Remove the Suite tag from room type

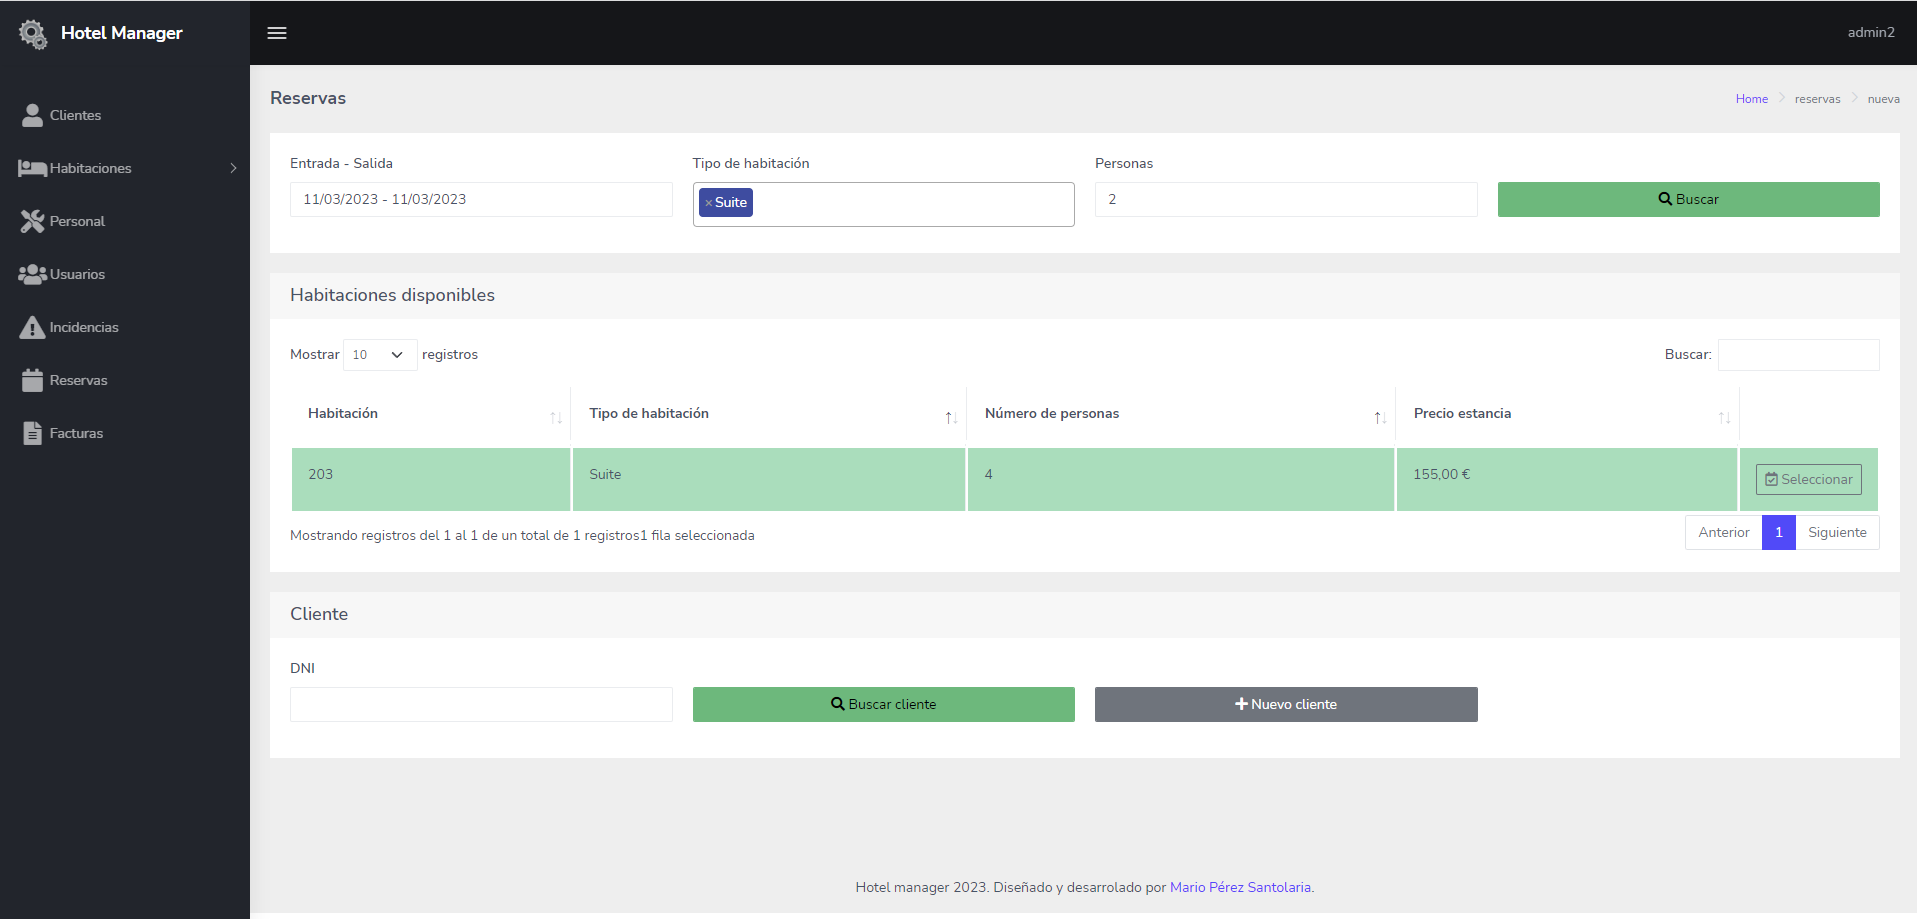click(x=708, y=203)
